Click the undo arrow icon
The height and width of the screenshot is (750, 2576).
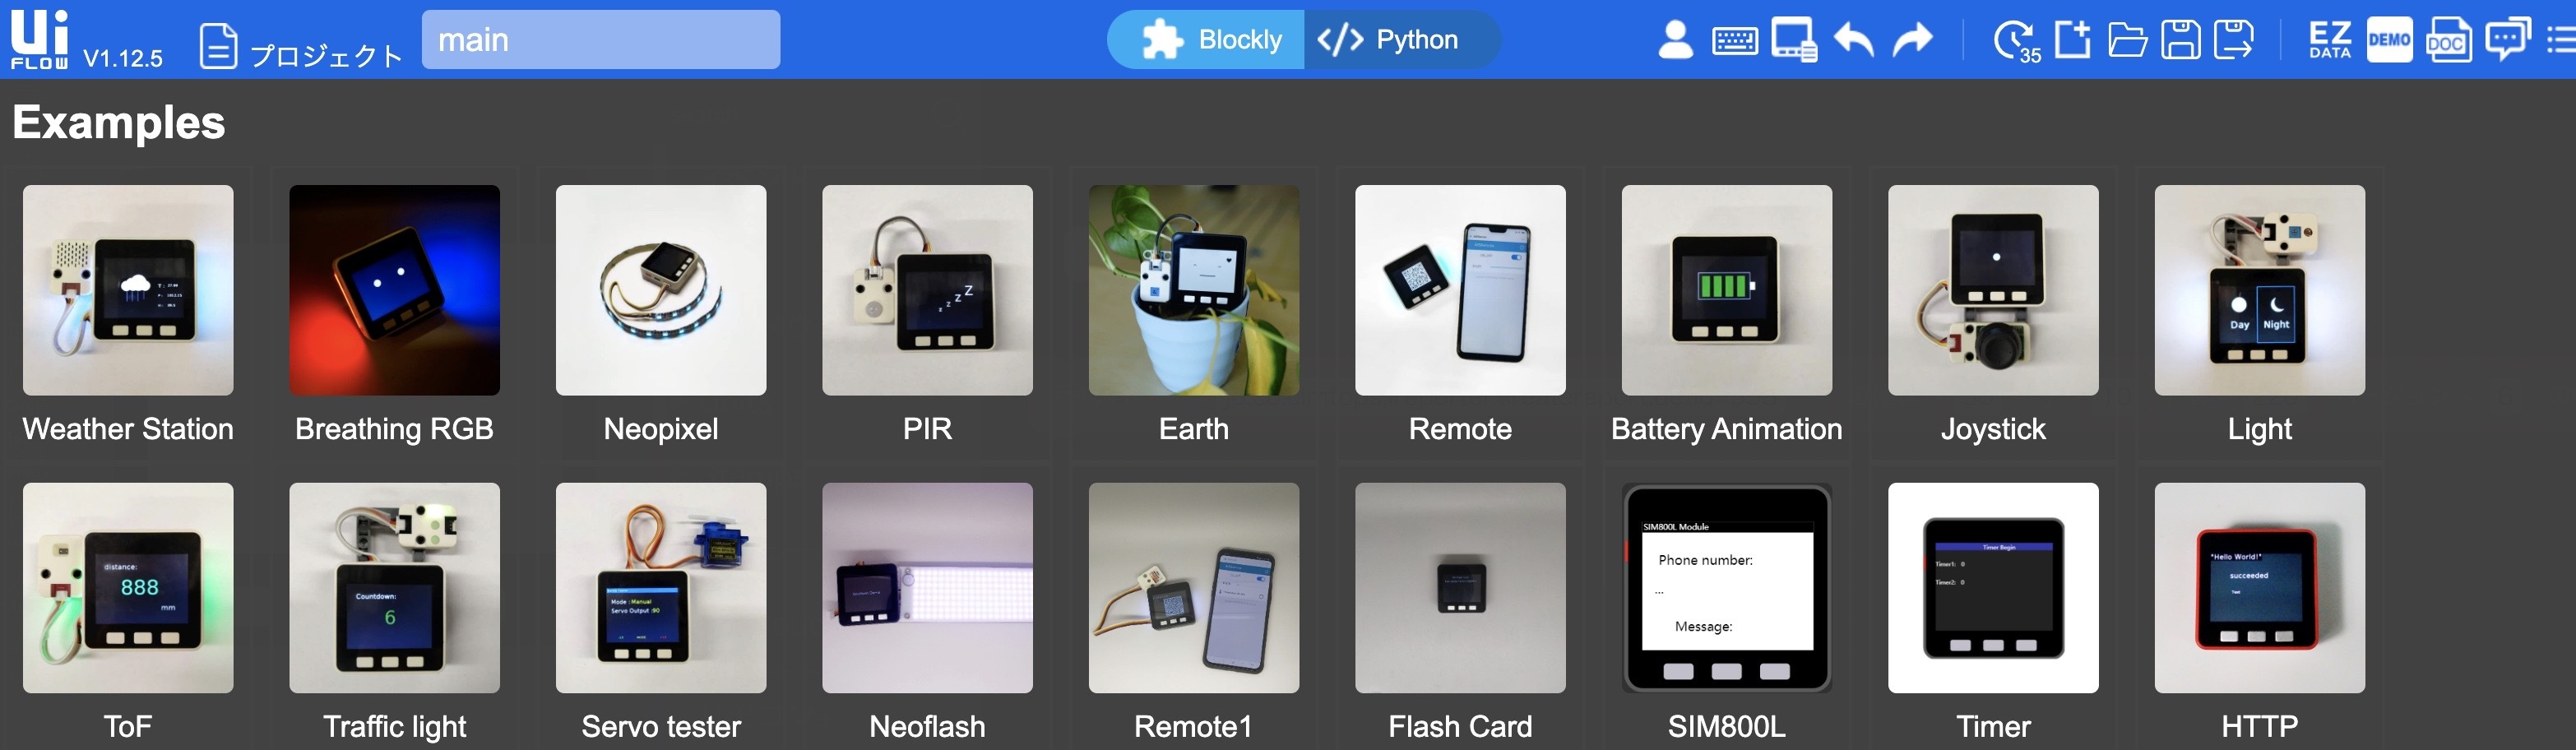click(1853, 40)
